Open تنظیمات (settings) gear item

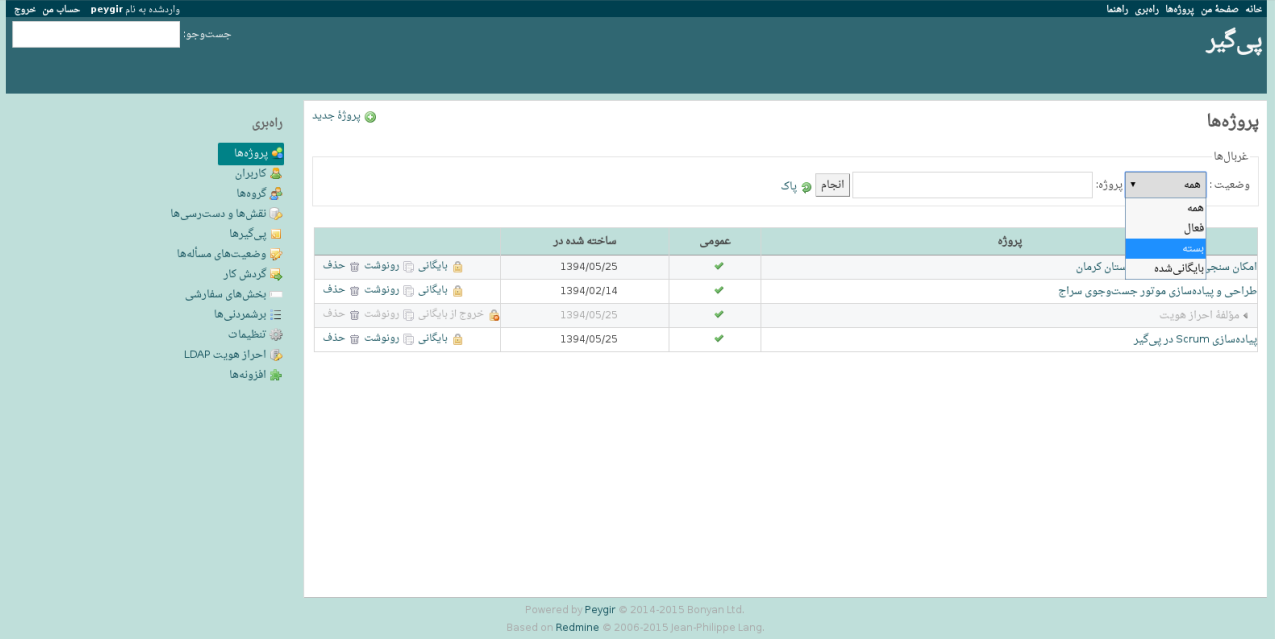coord(255,334)
